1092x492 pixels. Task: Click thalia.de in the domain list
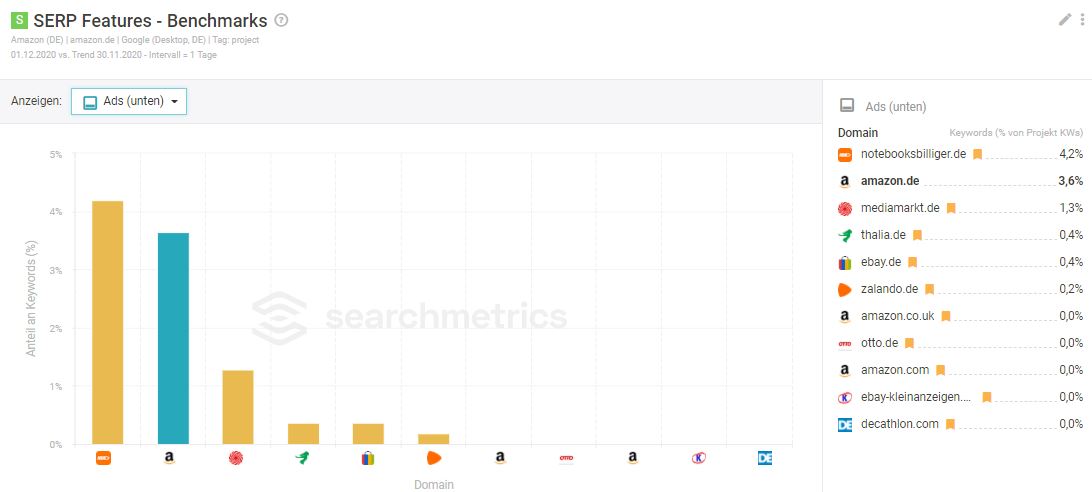click(x=883, y=235)
